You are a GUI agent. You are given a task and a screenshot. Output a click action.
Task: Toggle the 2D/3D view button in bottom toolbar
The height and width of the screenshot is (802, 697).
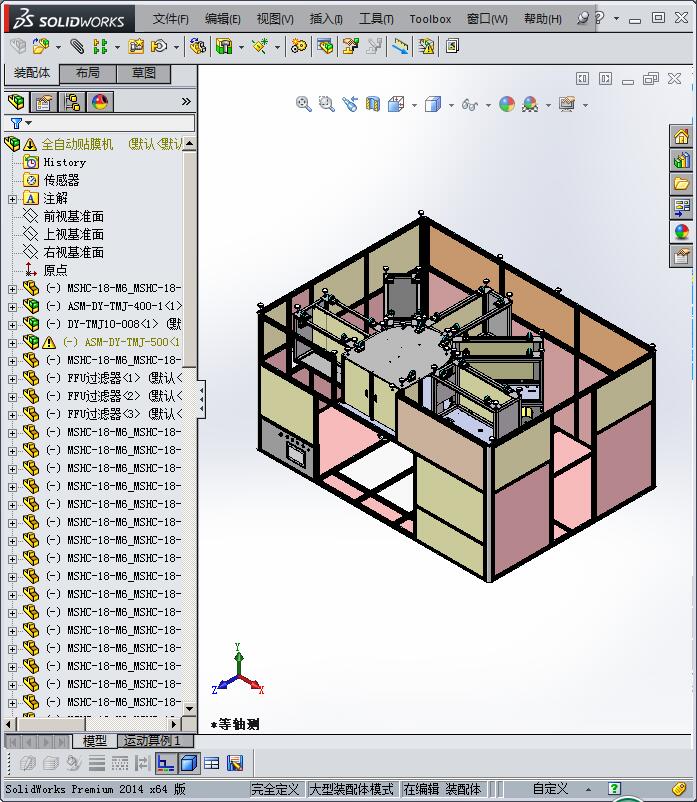[x=166, y=764]
